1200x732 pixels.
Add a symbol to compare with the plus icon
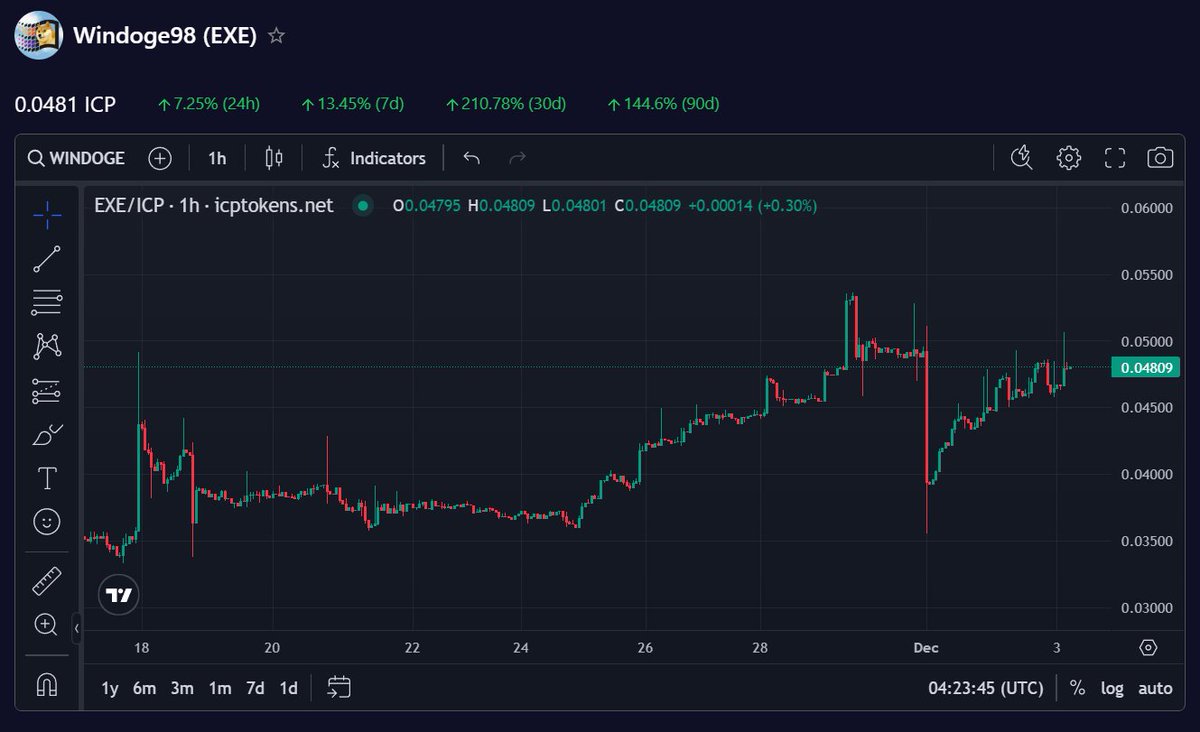point(160,158)
